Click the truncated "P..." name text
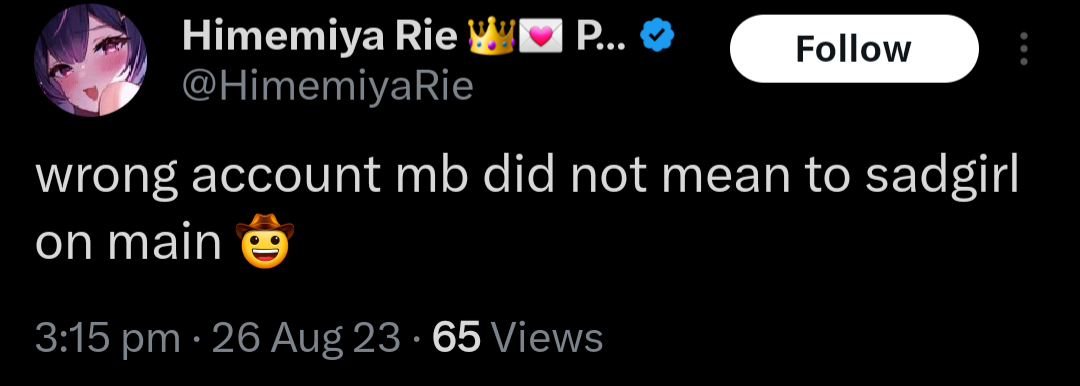The height and width of the screenshot is (386, 1080). click(601, 37)
